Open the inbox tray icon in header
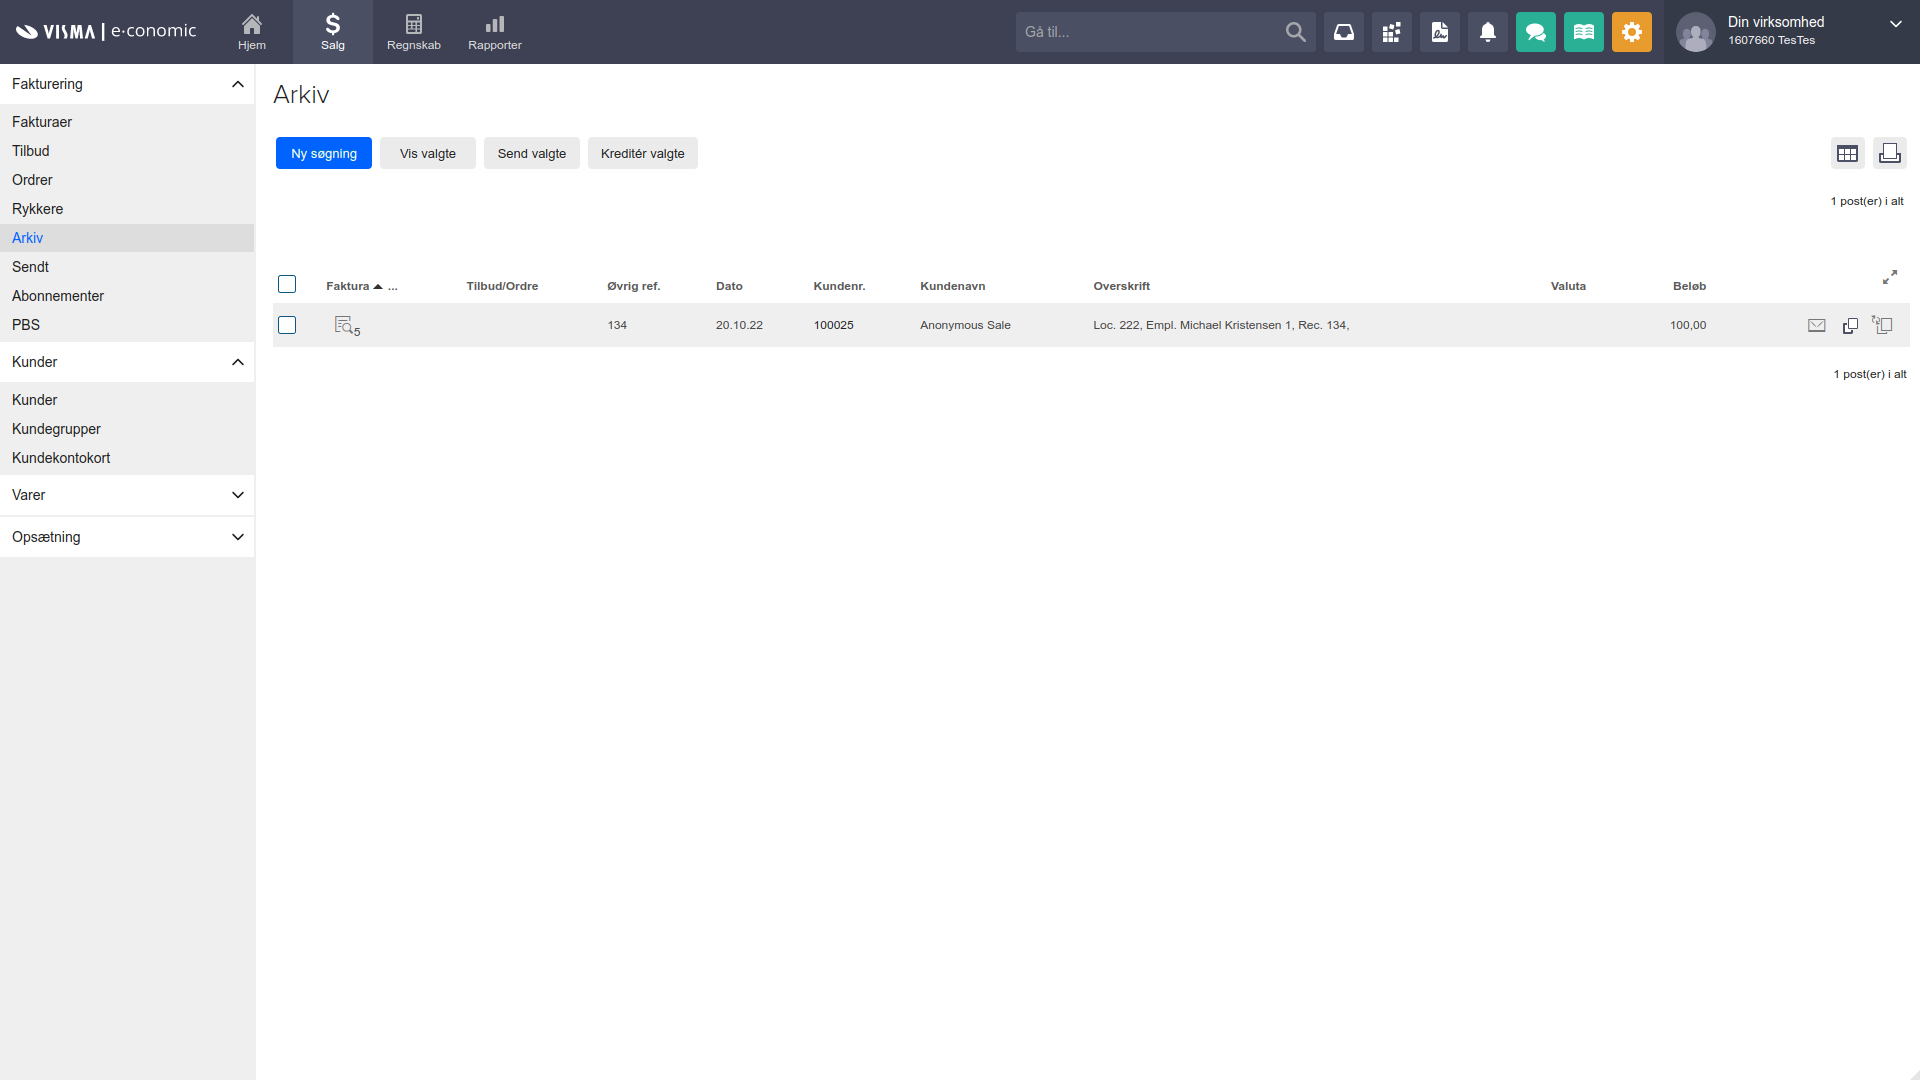1920x1080 pixels. [1344, 32]
